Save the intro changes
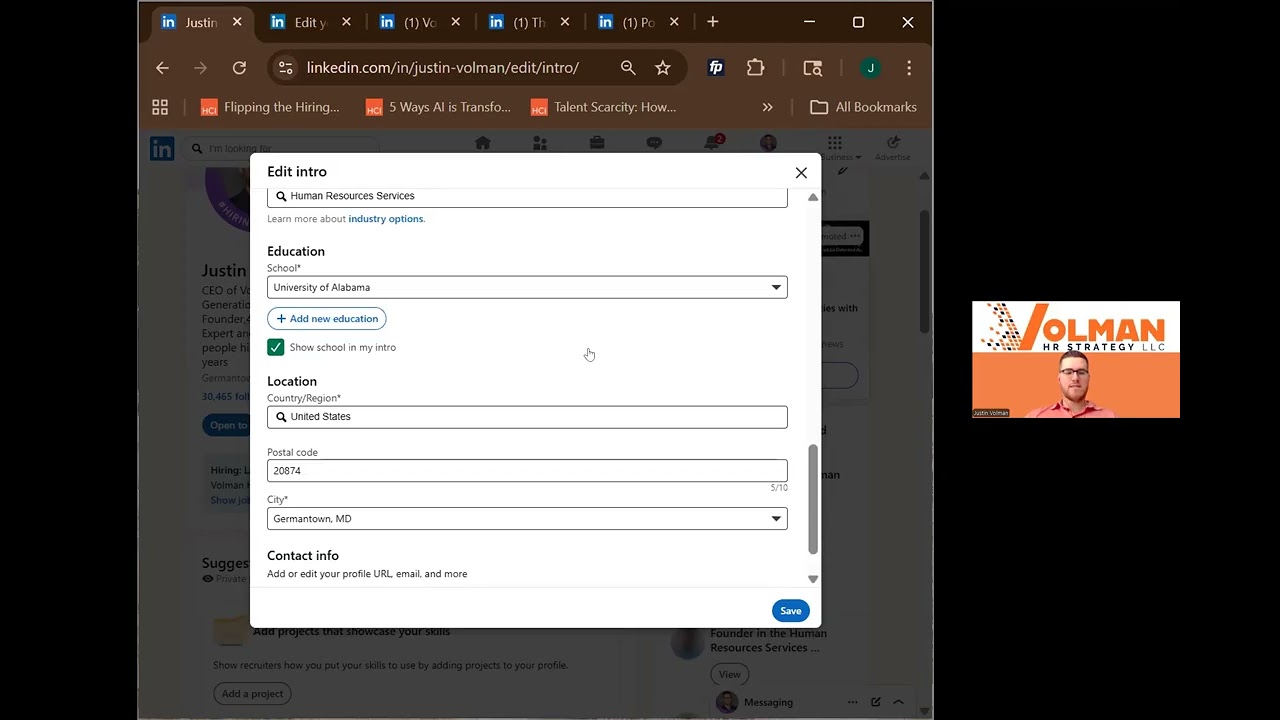Screen dimensions: 1280x720 click(x=790, y=611)
